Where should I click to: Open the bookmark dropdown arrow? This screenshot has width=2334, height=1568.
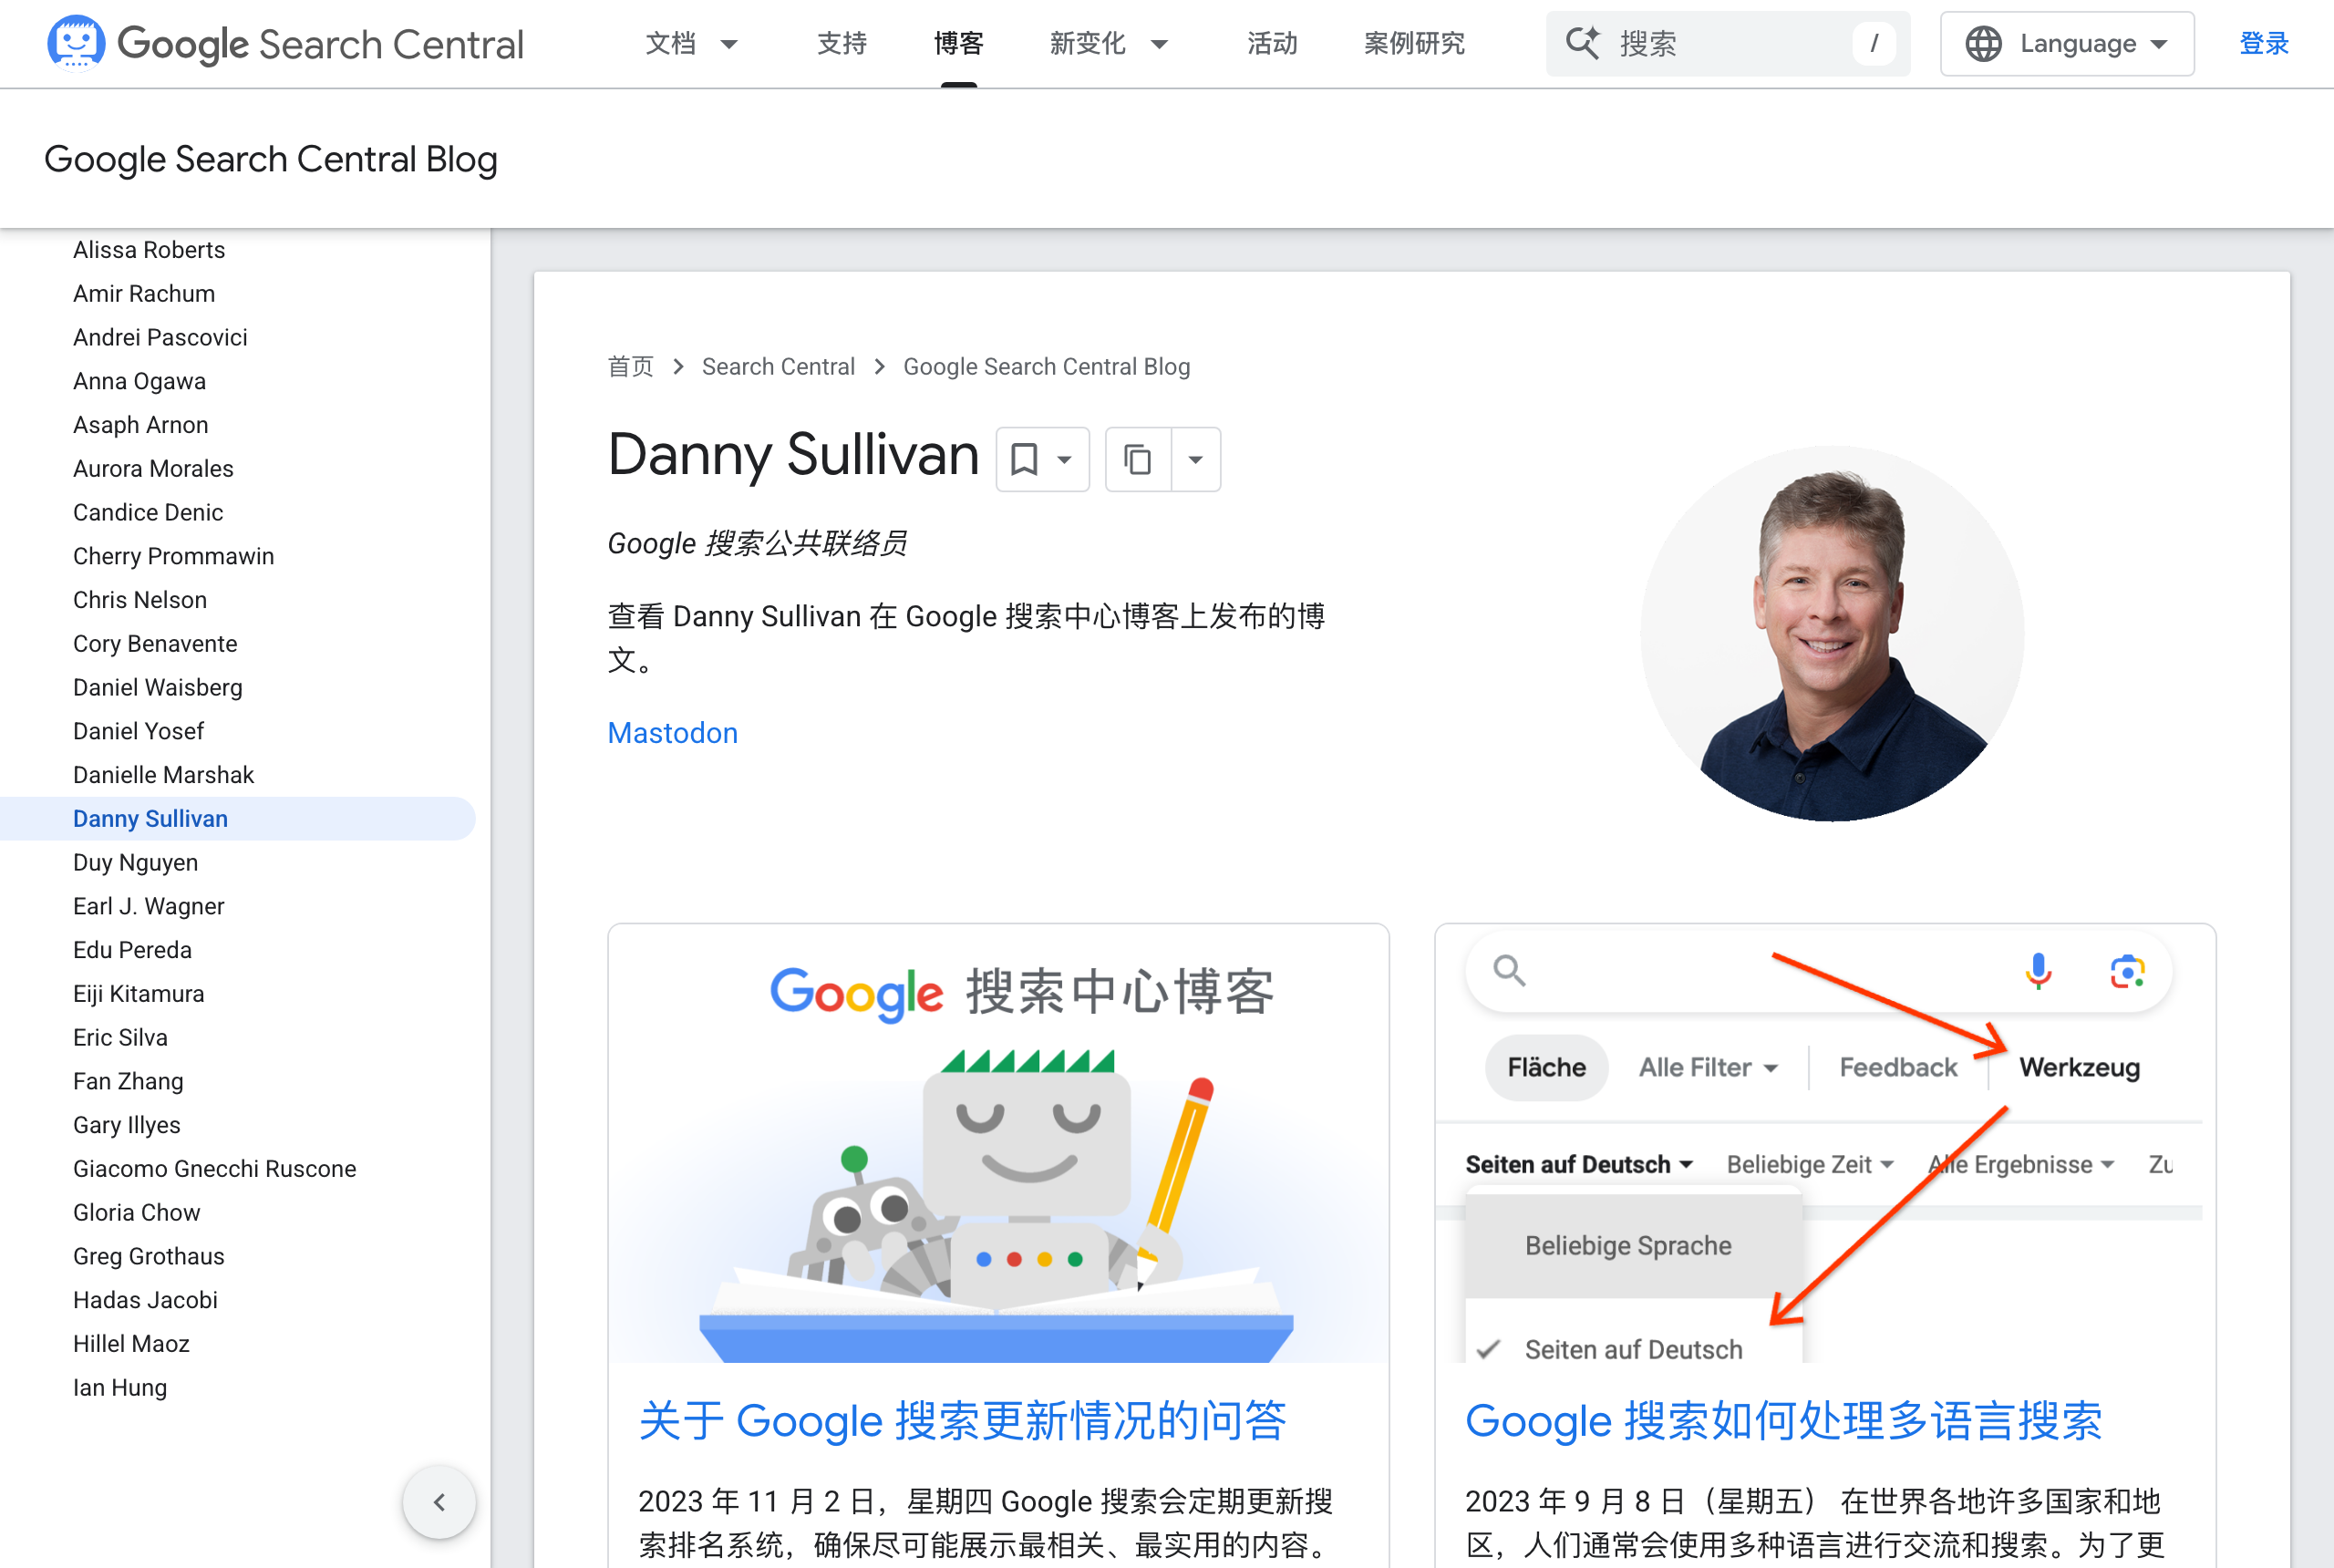pyautogui.click(x=1065, y=460)
